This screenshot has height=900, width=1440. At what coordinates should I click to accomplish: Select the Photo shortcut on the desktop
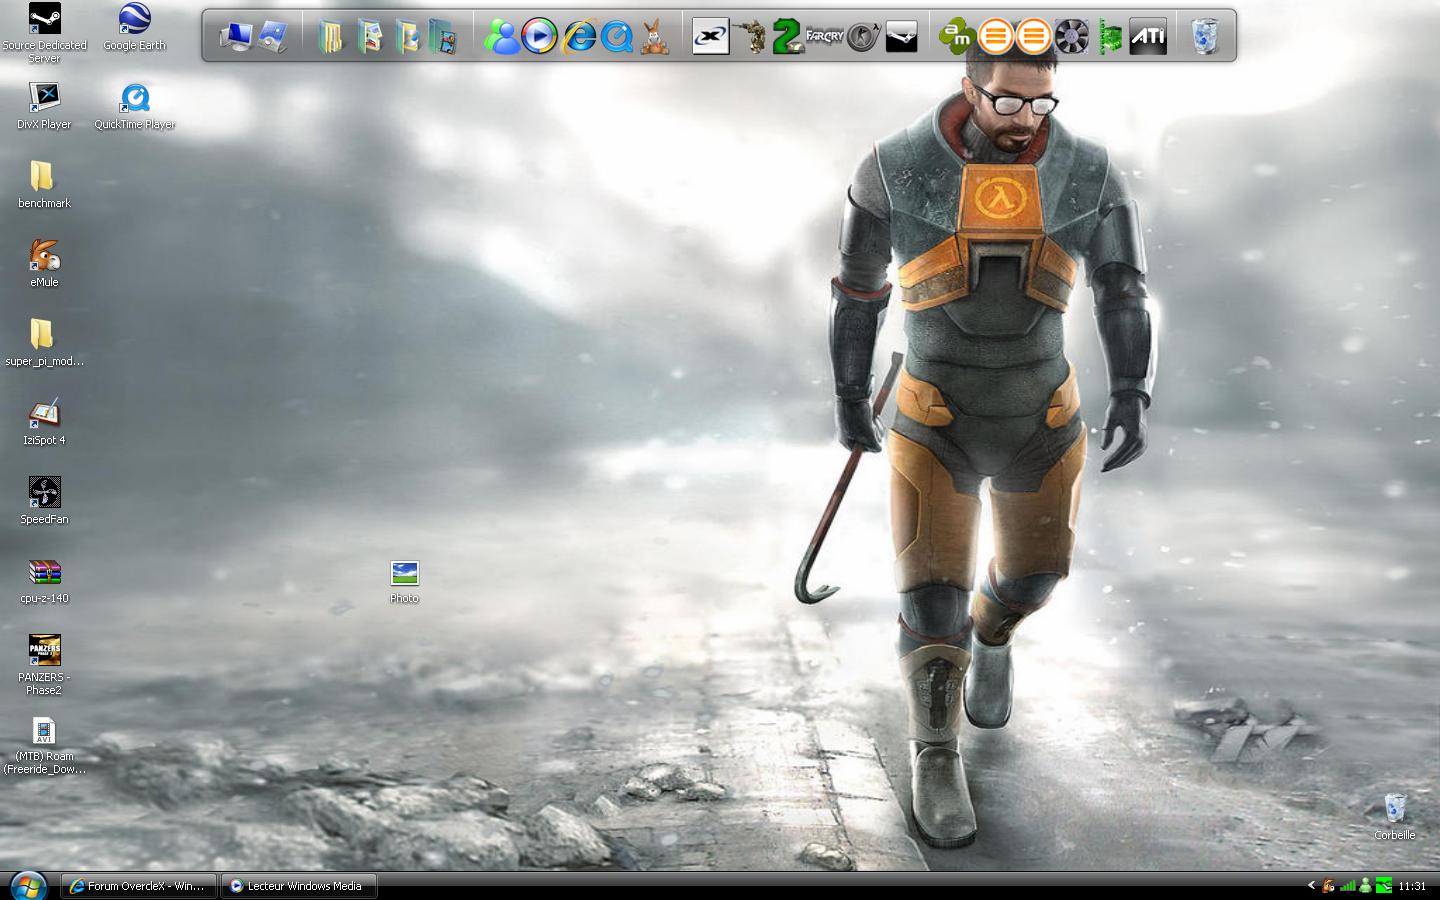coord(404,581)
